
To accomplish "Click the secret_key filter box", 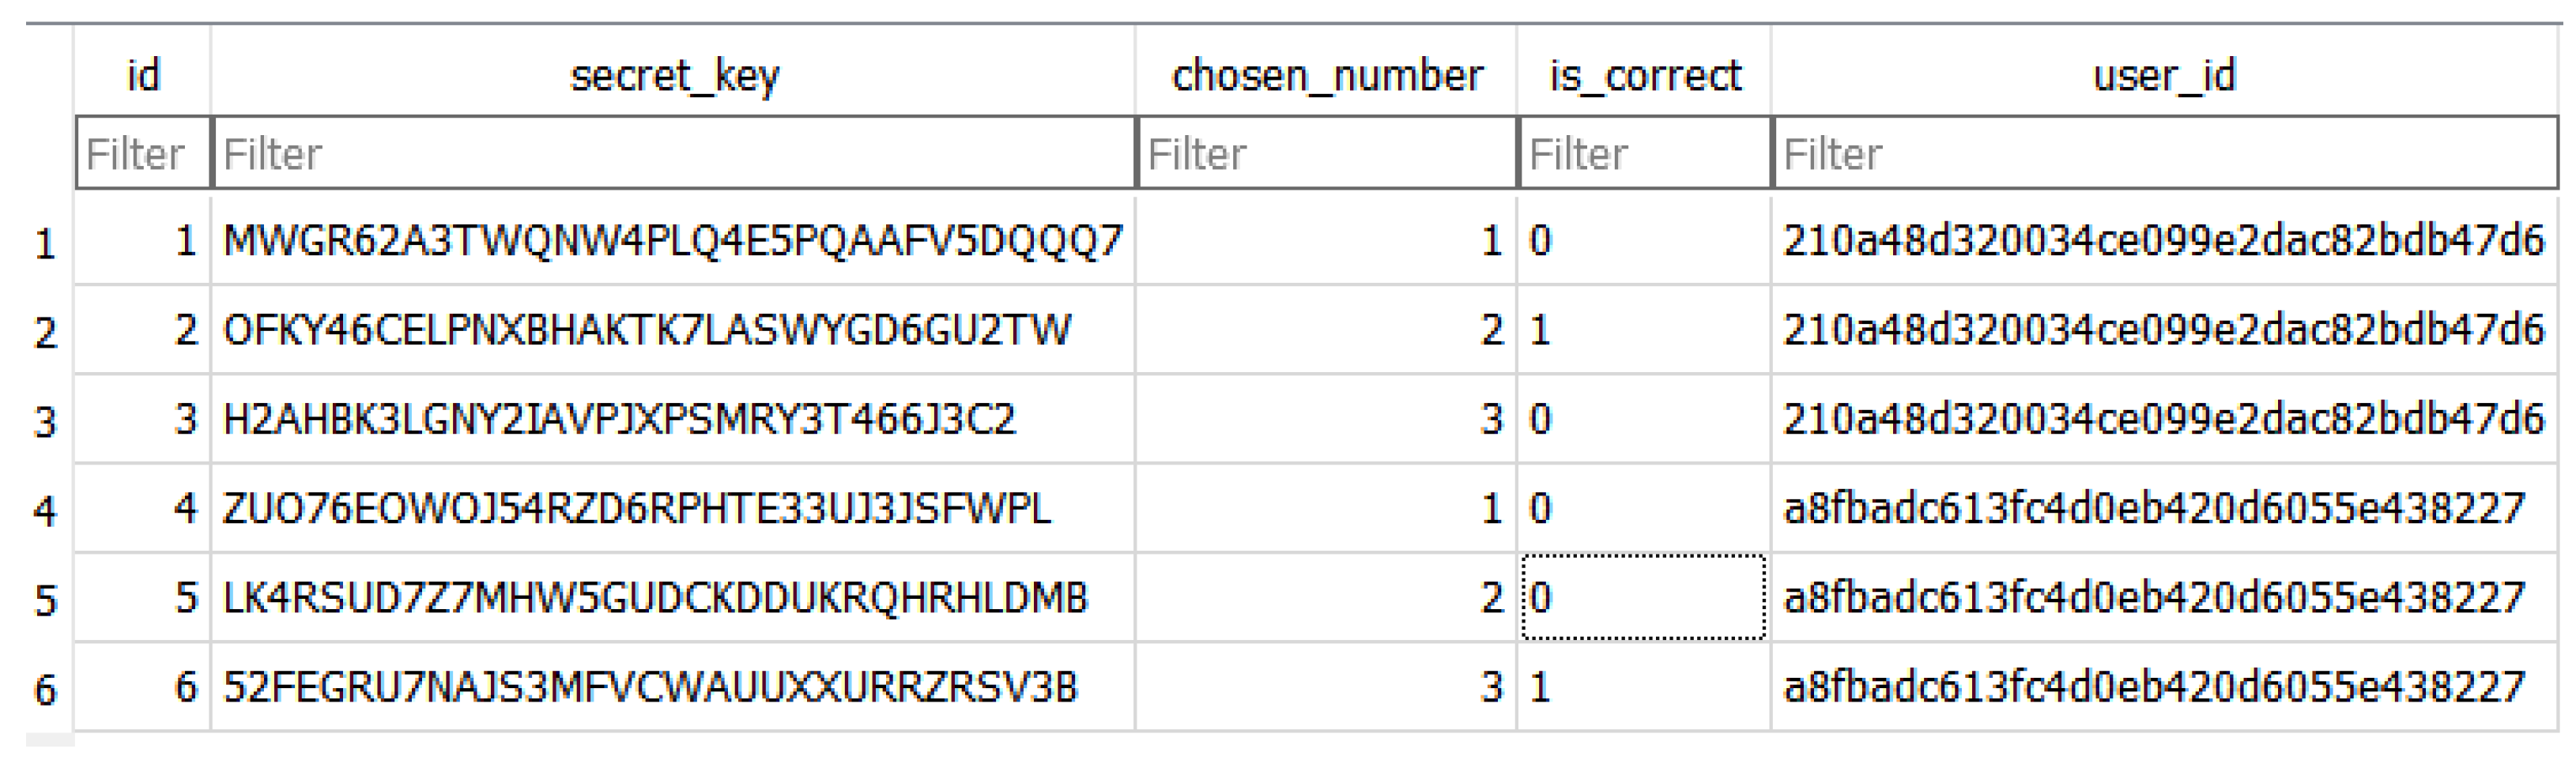I will click(x=673, y=154).
